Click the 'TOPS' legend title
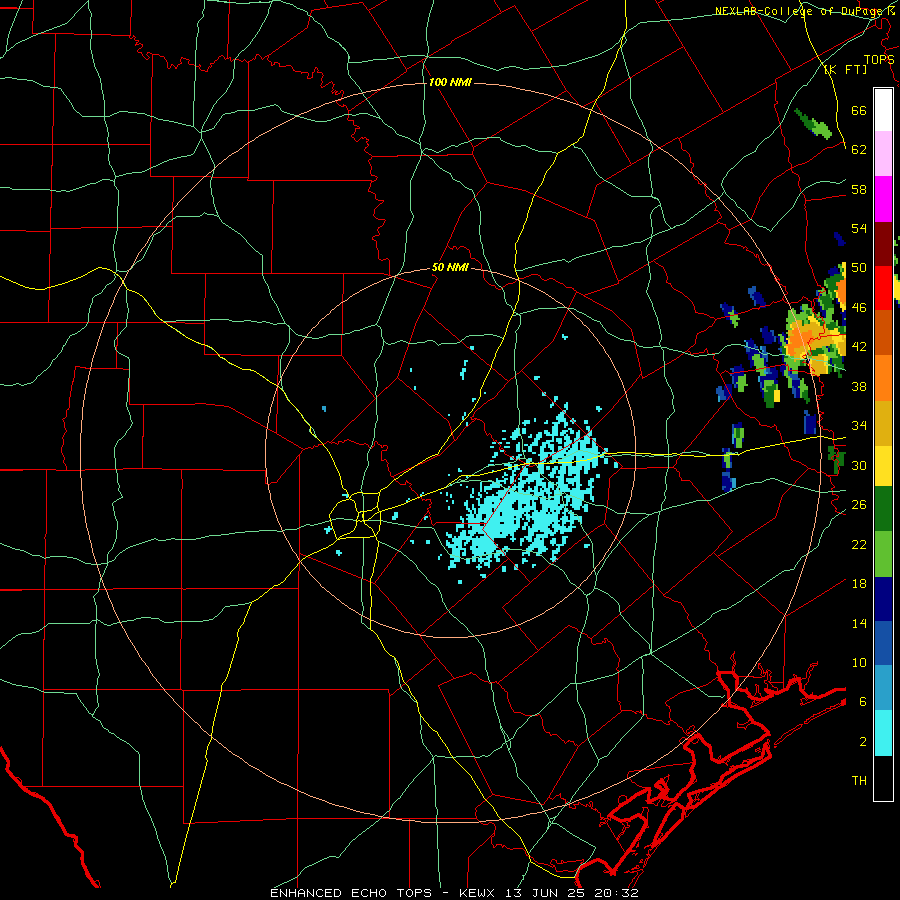The height and width of the screenshot is (900, 900). click(879, 59)
